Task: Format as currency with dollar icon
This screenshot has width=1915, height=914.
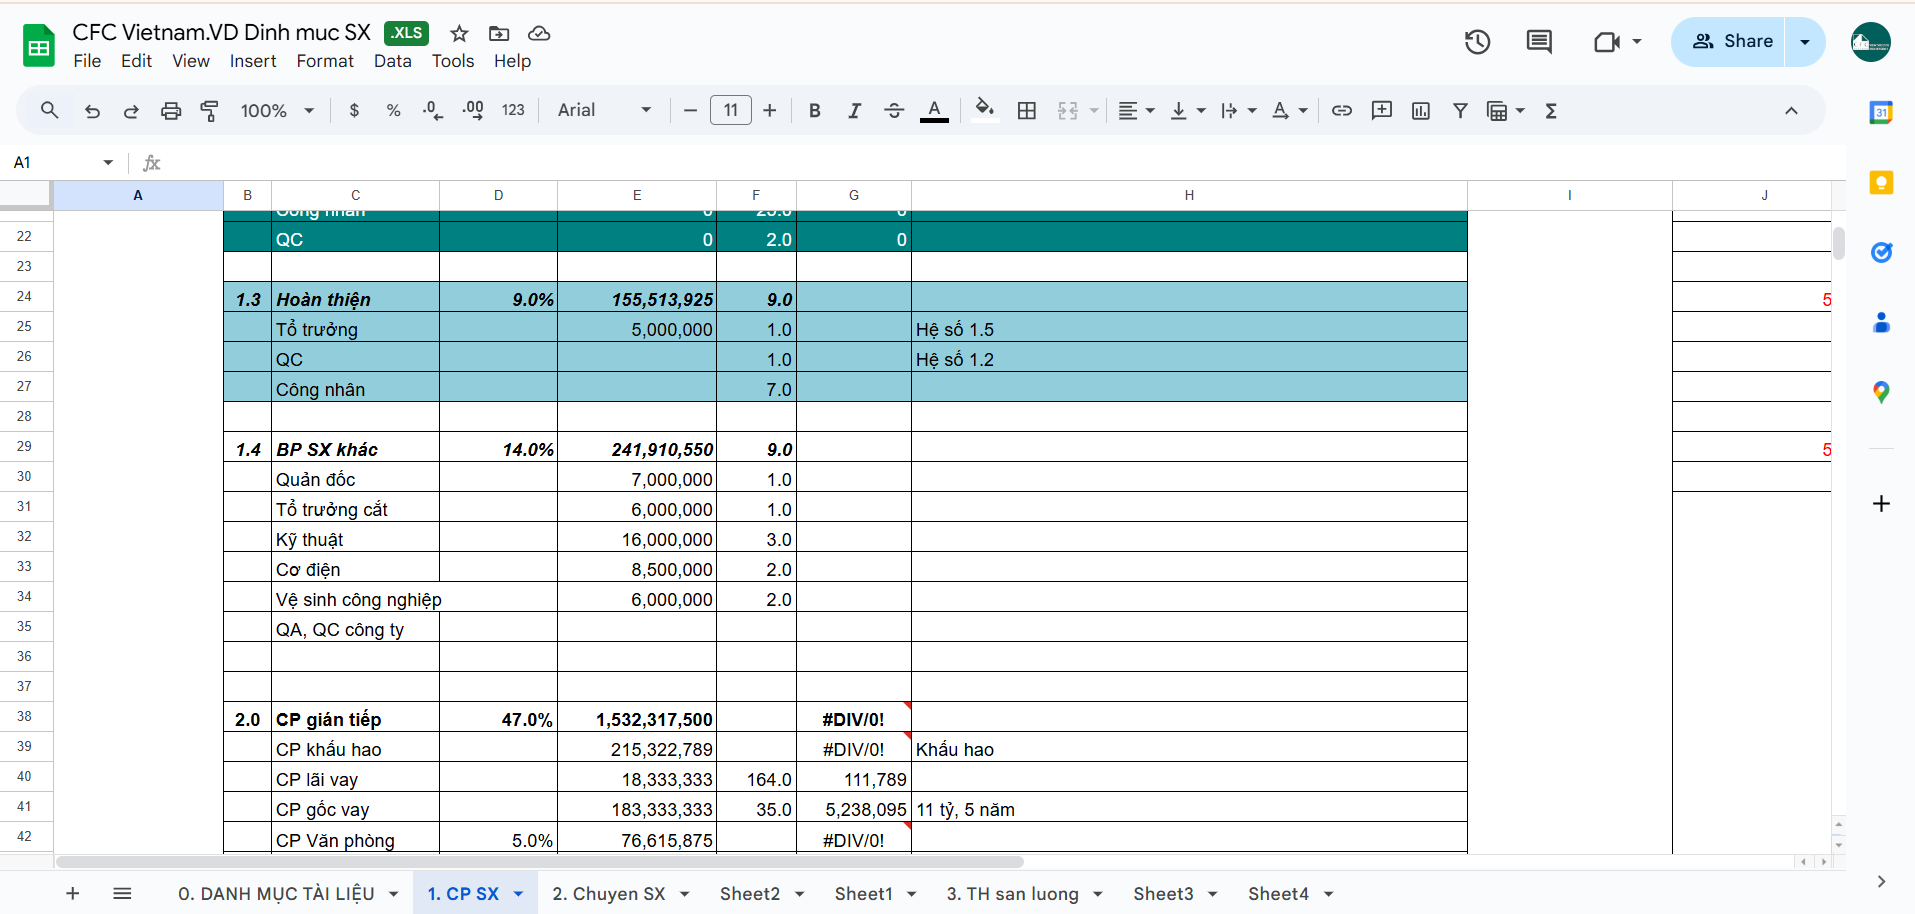Action: tap(354, 110)
